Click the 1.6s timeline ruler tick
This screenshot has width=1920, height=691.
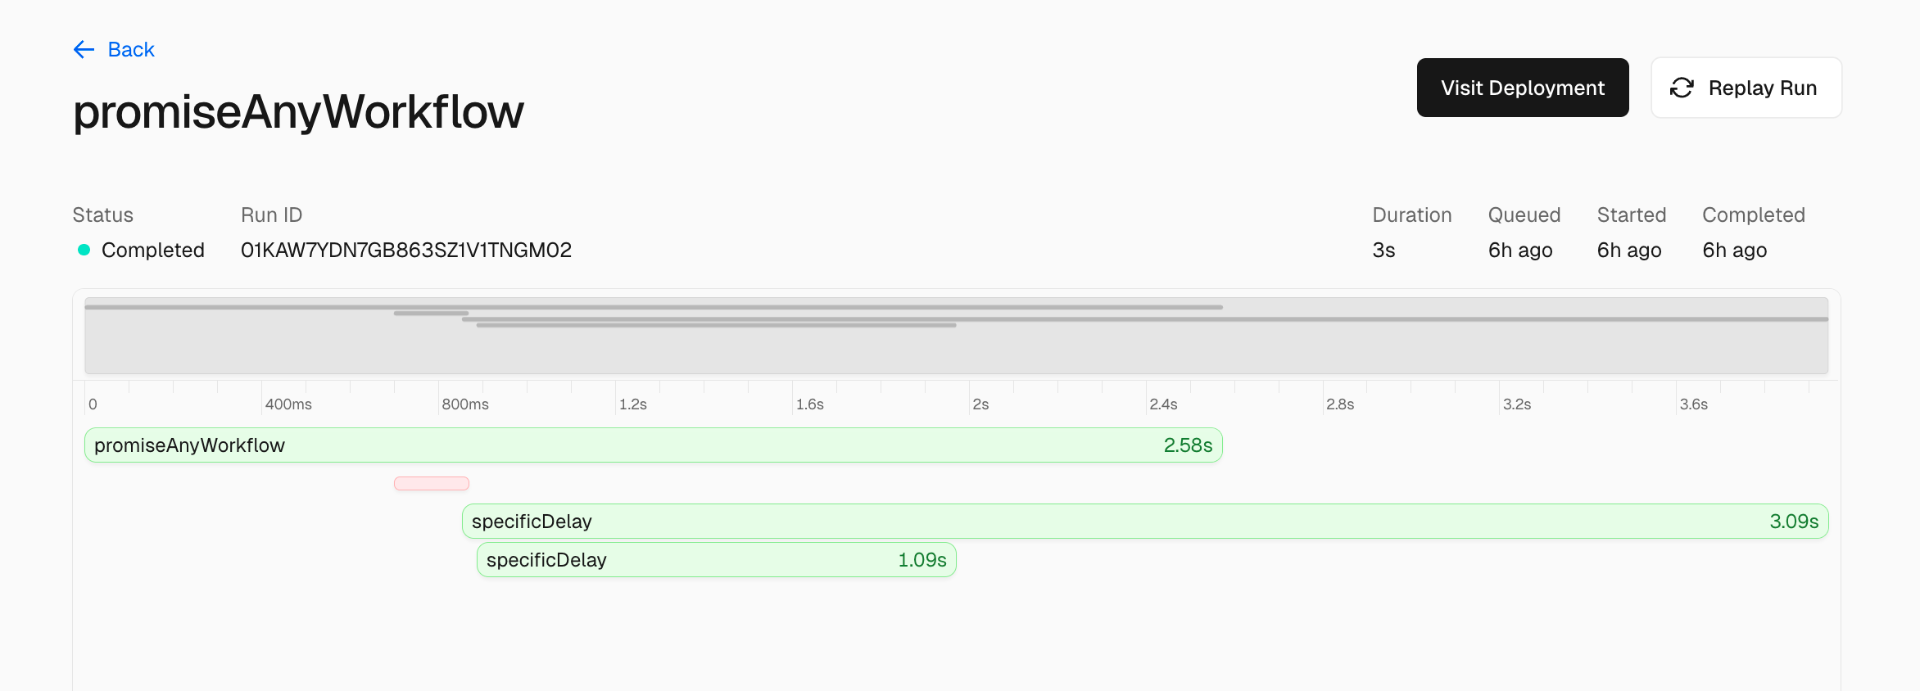point(809,404)
